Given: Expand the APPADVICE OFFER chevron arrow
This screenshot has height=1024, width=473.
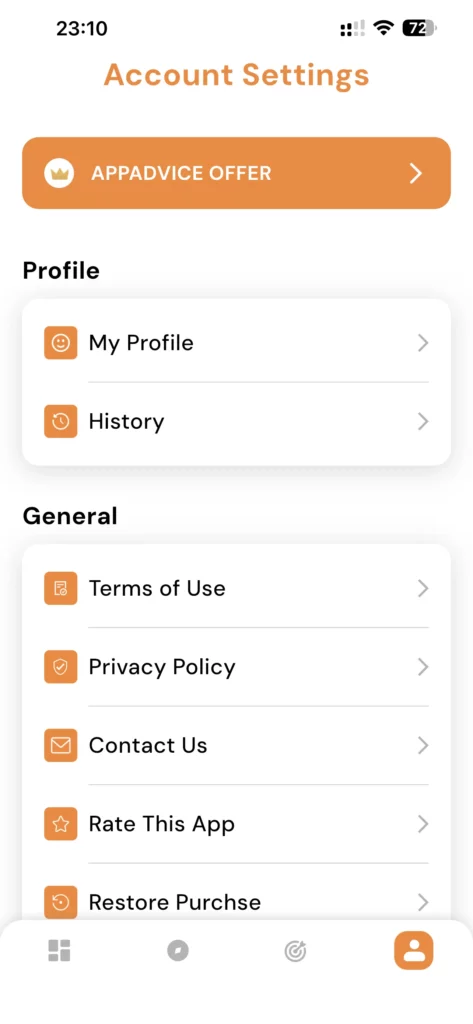Looking at the screenshot, I should [x=416, y=173].
